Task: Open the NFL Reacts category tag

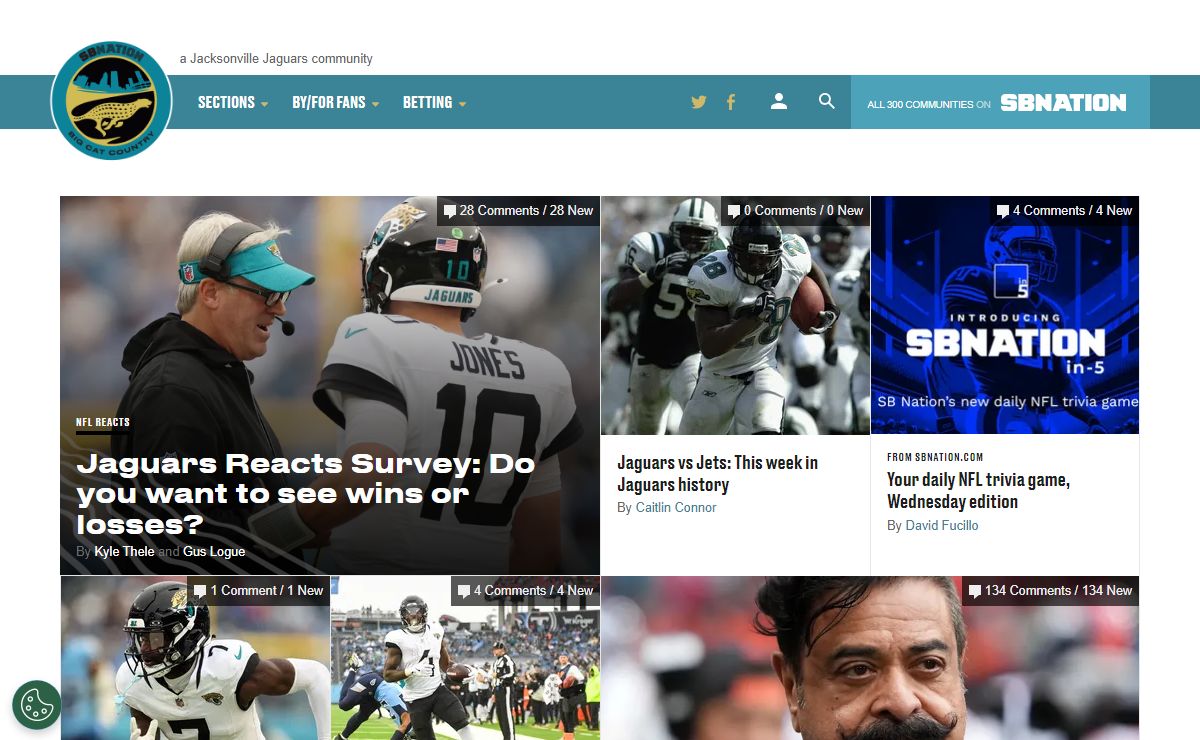Action: pos(103,422)
